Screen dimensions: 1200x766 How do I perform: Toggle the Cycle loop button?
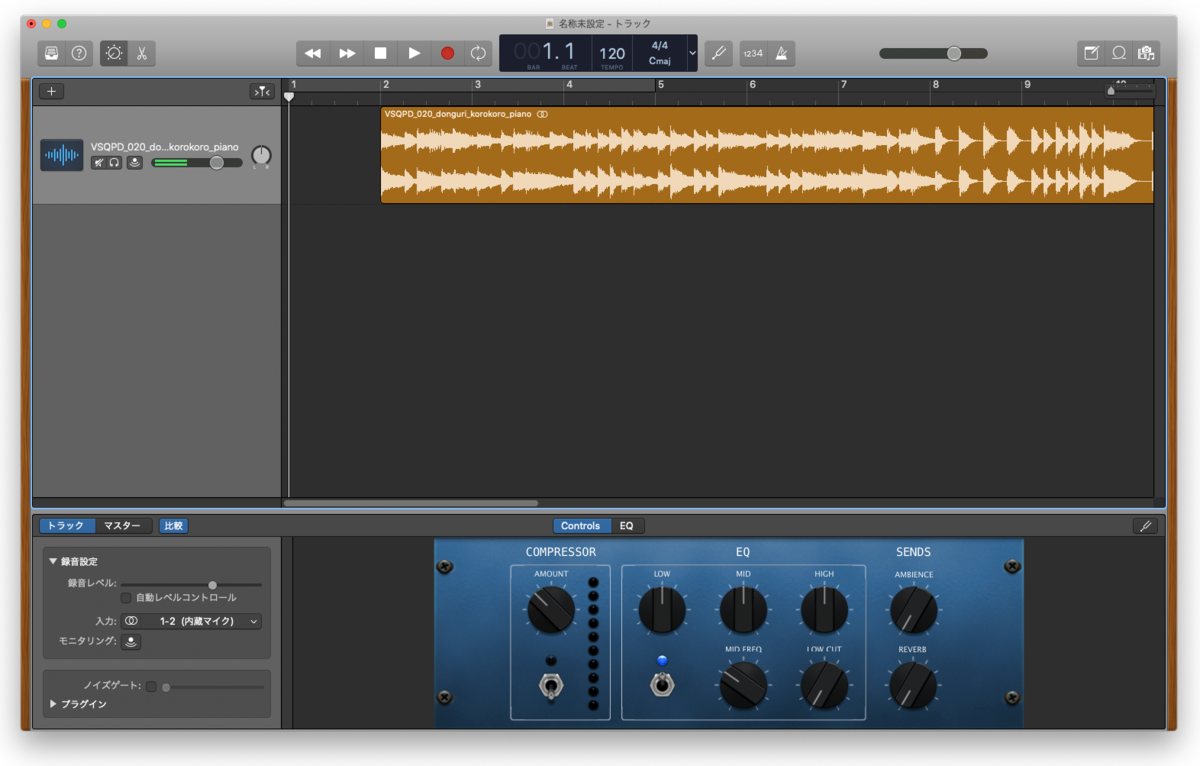tap(478, 53)
